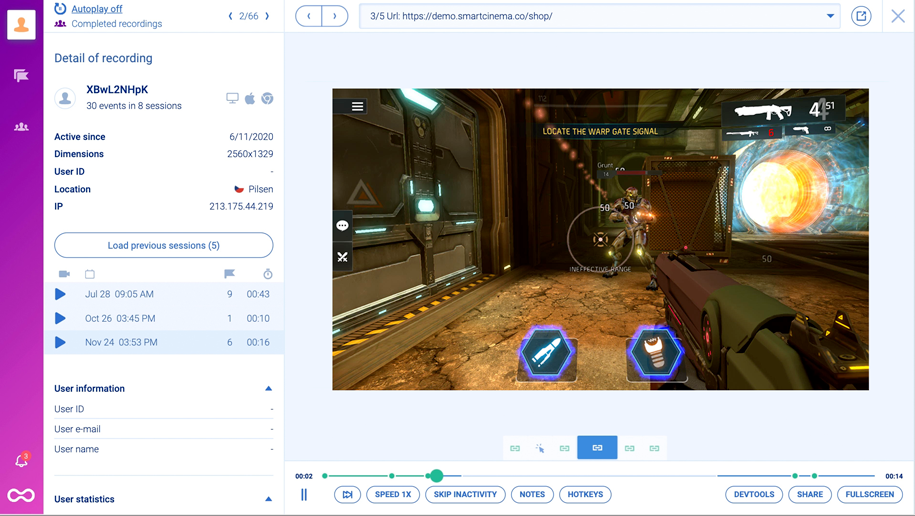The width and height of the screenshot is (915, 516).
Task: Collapse the User statistics section
Action: pyautogui.click(x=268, y=499)
